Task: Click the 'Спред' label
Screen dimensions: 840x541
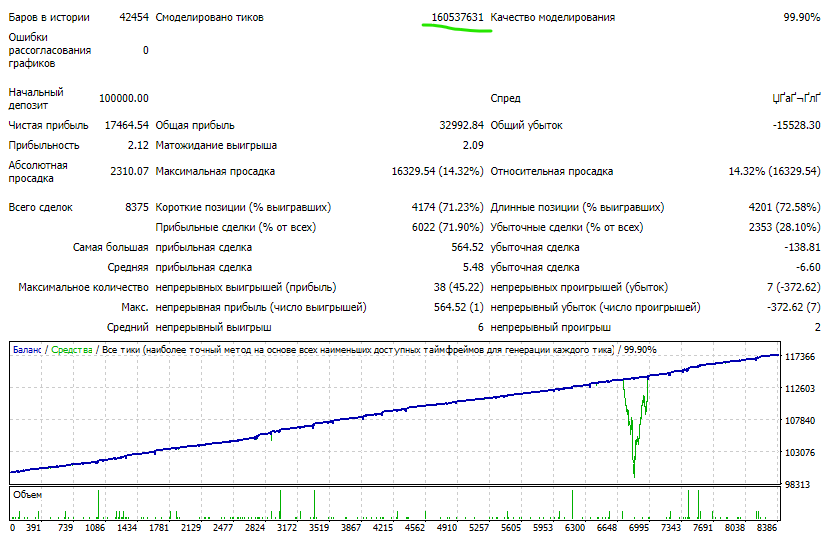Action: [505, 98]
